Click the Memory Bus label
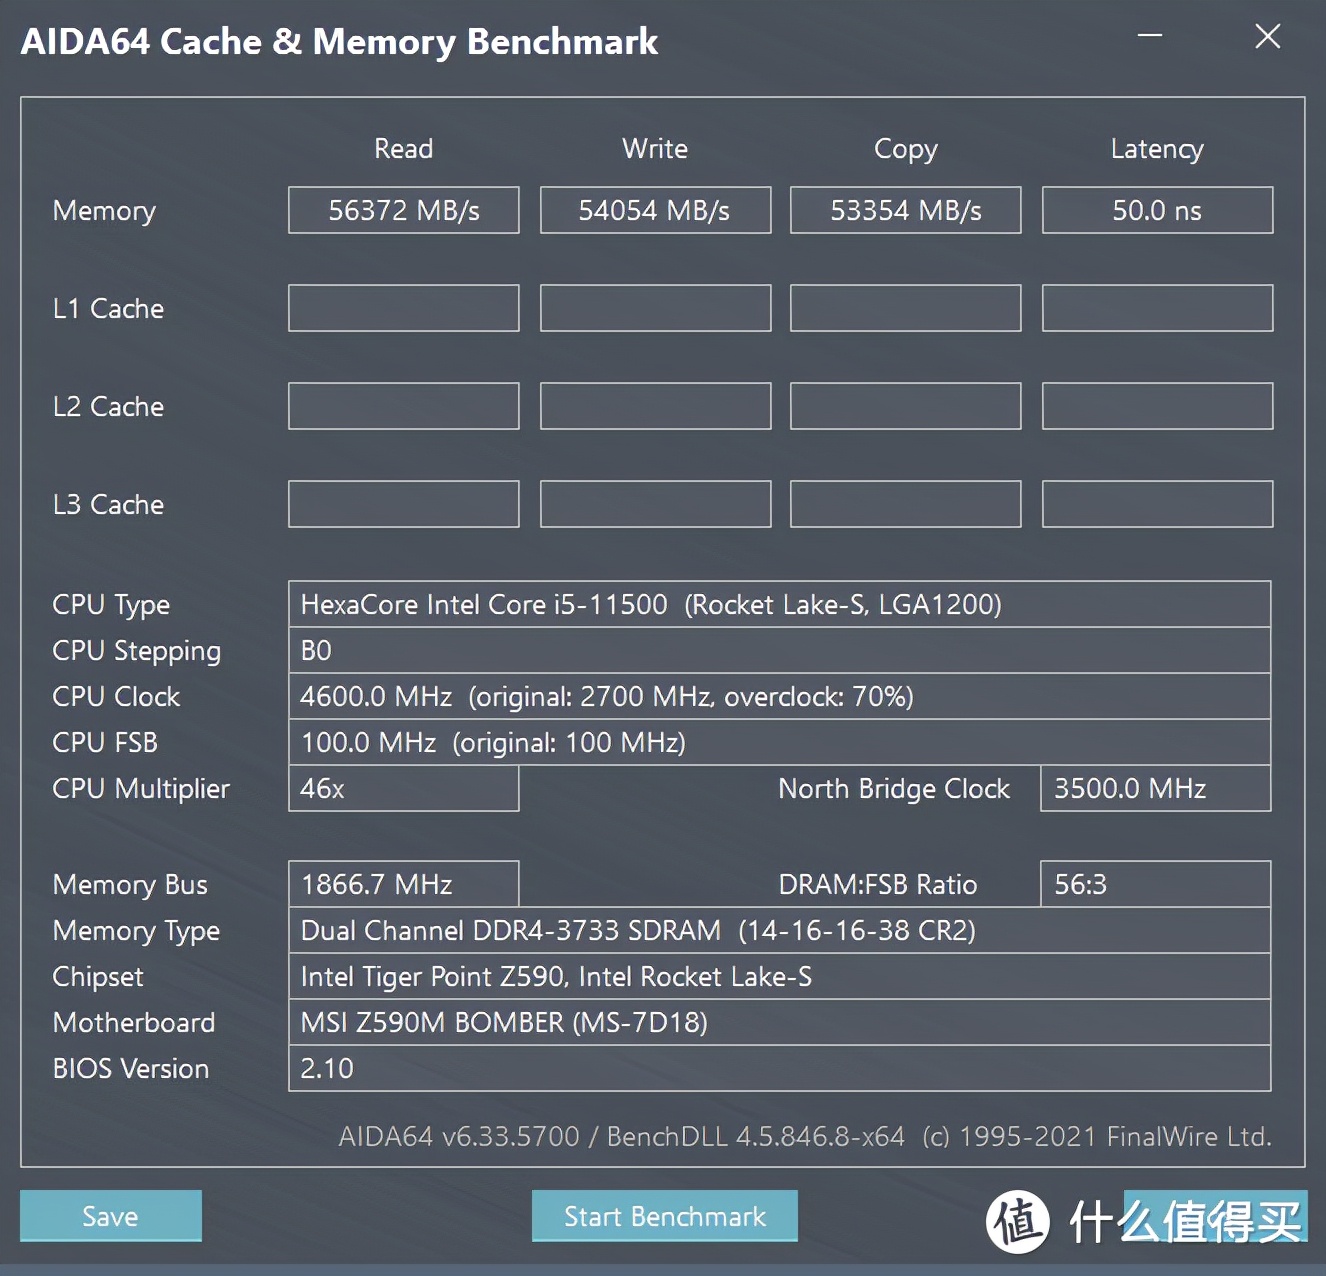Image resolution: width=1326 pixels, height=1276 pixels. click(x=130, y=885)
